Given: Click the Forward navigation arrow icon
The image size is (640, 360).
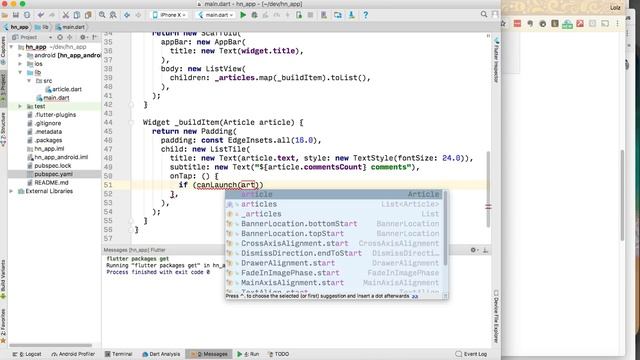Looking at the screenshot, I should coord(138,15).
